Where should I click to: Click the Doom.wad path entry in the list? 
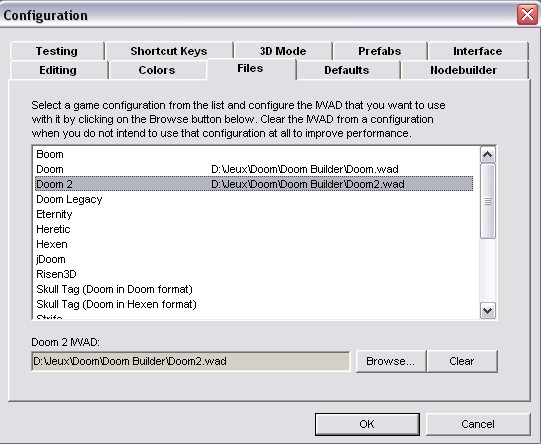tap(305, 169)
